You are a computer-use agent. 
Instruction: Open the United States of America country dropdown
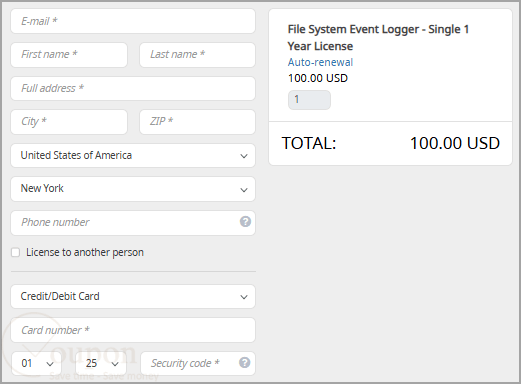(x=133, y=156)
